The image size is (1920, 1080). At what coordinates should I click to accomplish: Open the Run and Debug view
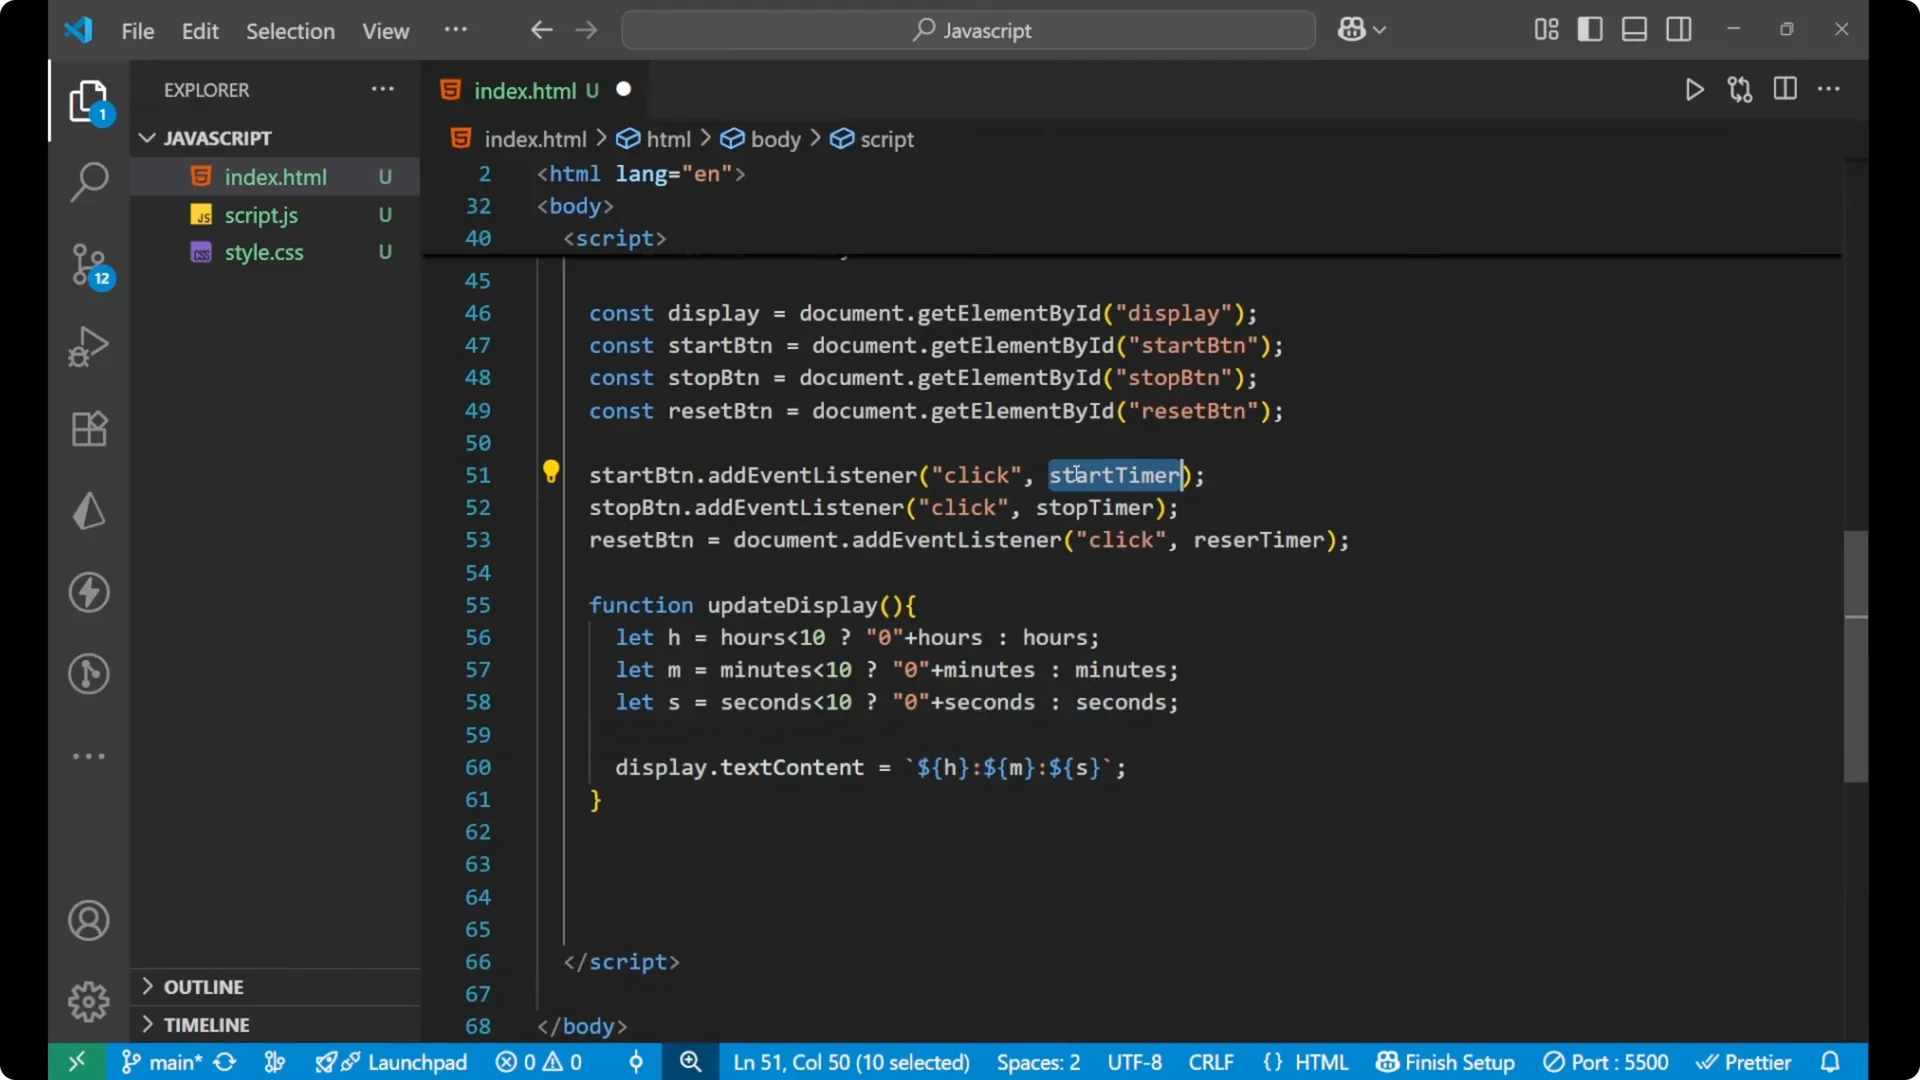(x=89, y=346)
